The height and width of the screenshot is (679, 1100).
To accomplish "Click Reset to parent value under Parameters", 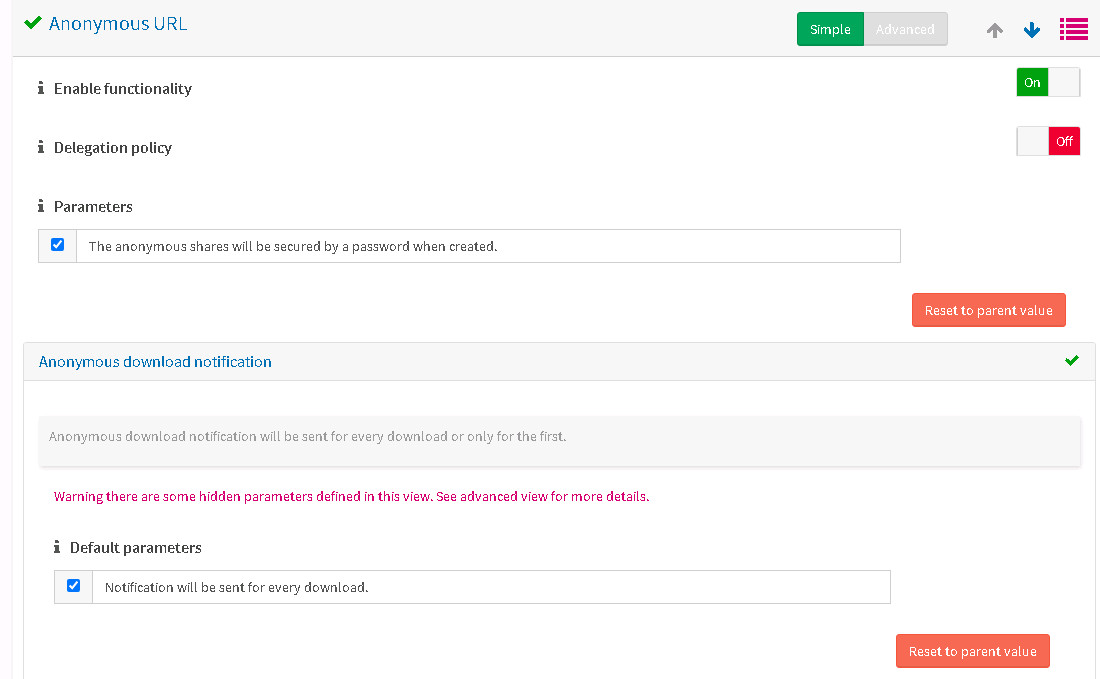I will point(988,310).
